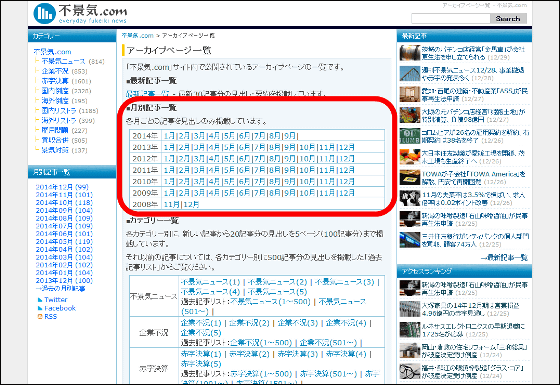
Task: Open 企業不況(3) in the category table
Action: (x=298, y=323)
